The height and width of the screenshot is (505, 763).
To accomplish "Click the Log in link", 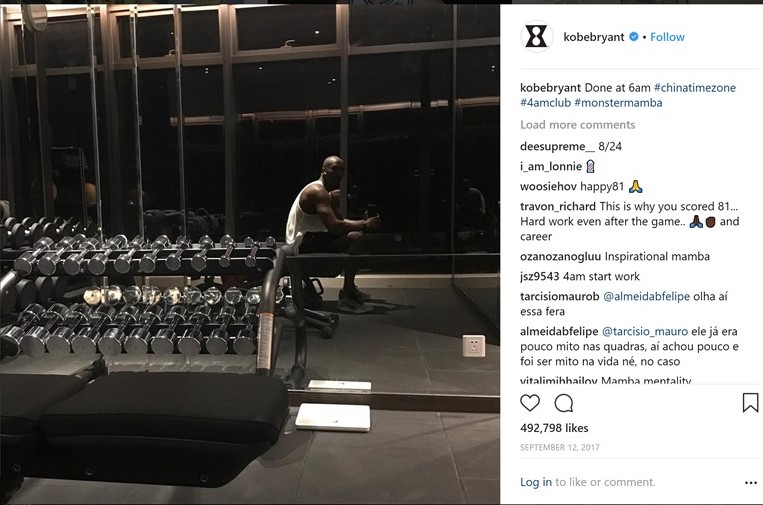I will (x=536, y=482).
